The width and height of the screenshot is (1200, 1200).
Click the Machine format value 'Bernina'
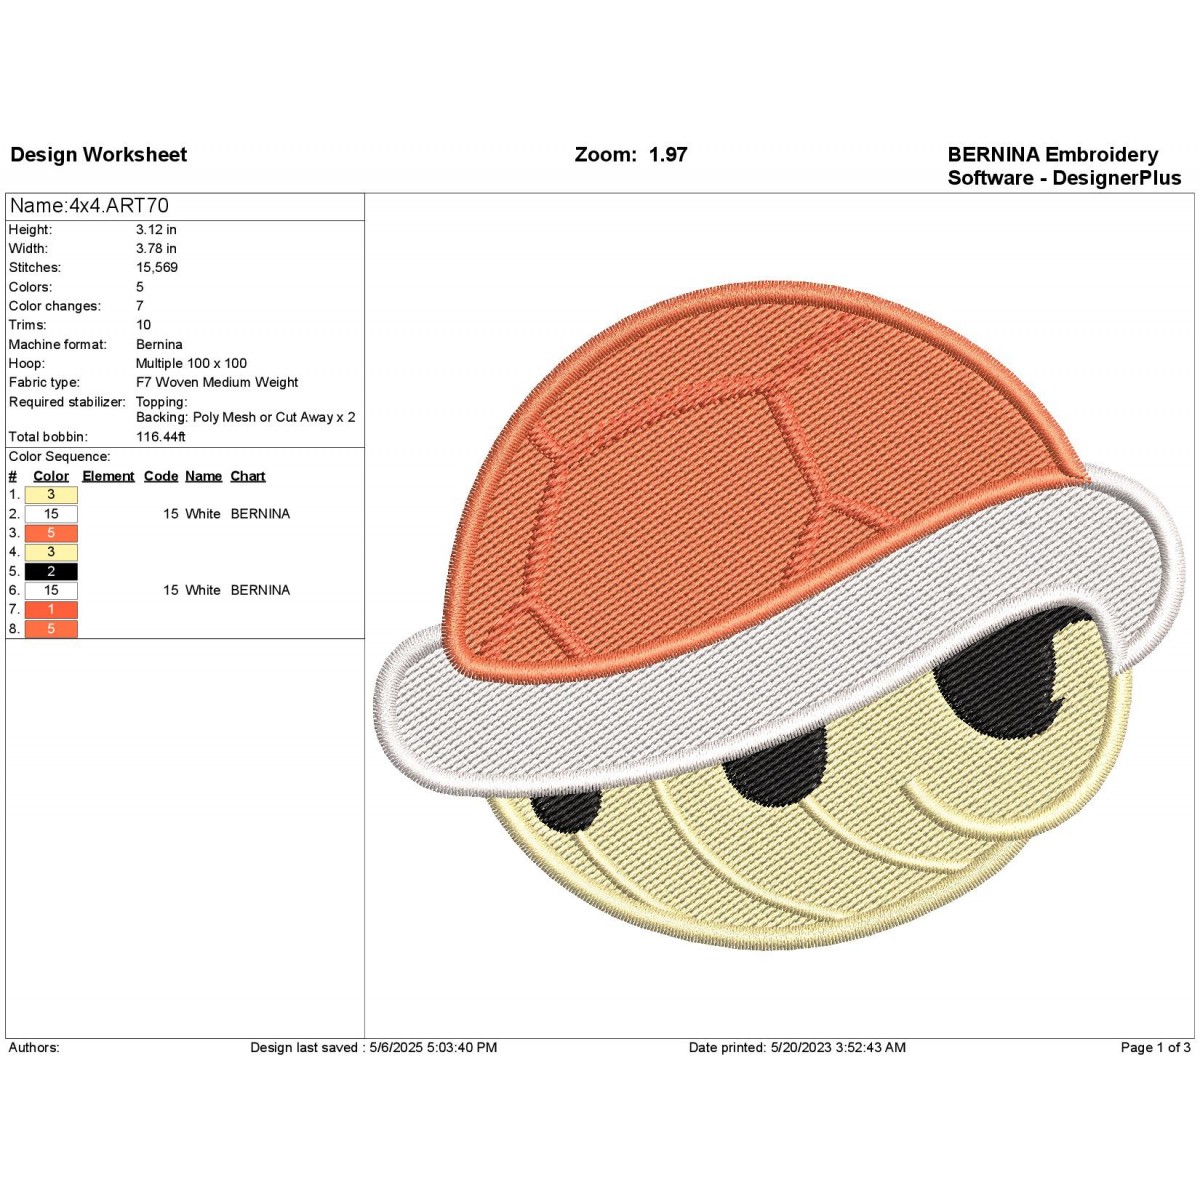159,345
